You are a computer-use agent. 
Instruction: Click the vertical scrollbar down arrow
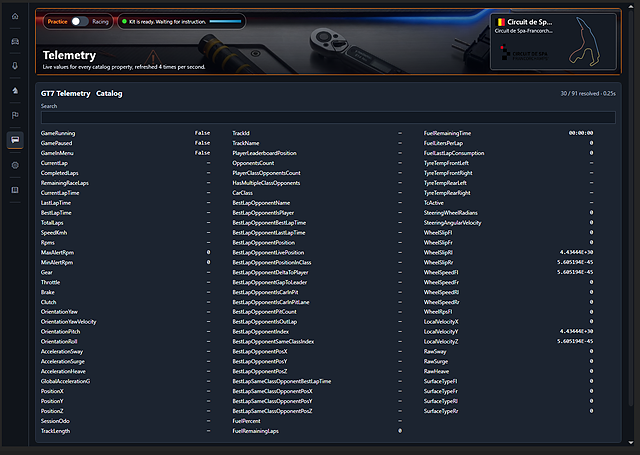(x=631, y=442)
